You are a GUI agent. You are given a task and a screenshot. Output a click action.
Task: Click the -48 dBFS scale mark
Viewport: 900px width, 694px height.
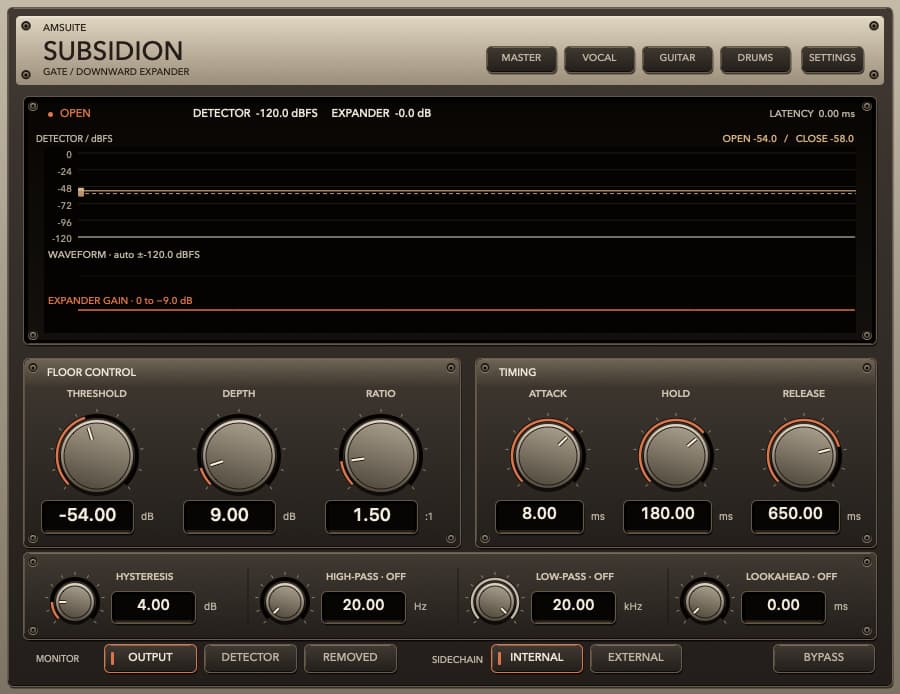(64, 189)
